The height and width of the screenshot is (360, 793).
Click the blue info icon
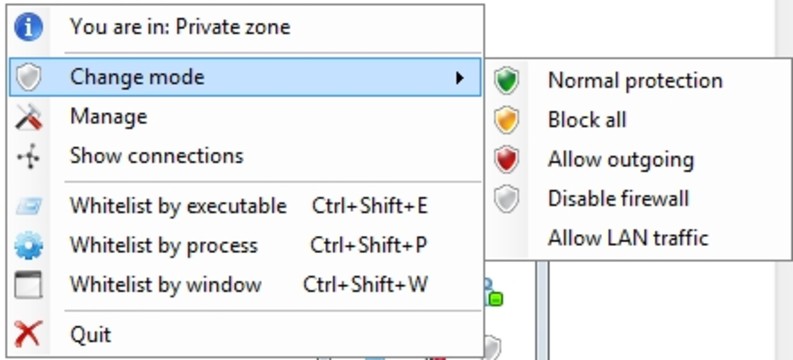pos(28,27)
